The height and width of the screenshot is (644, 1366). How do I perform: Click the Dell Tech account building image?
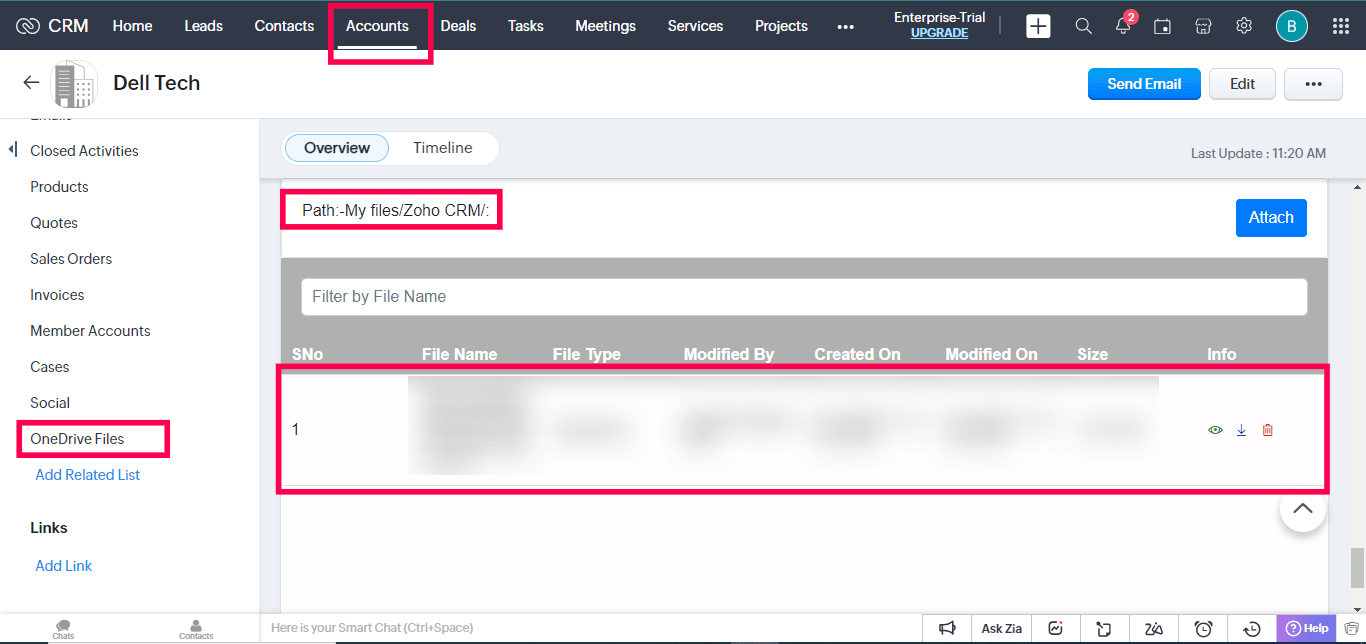[x=74, y=84]
